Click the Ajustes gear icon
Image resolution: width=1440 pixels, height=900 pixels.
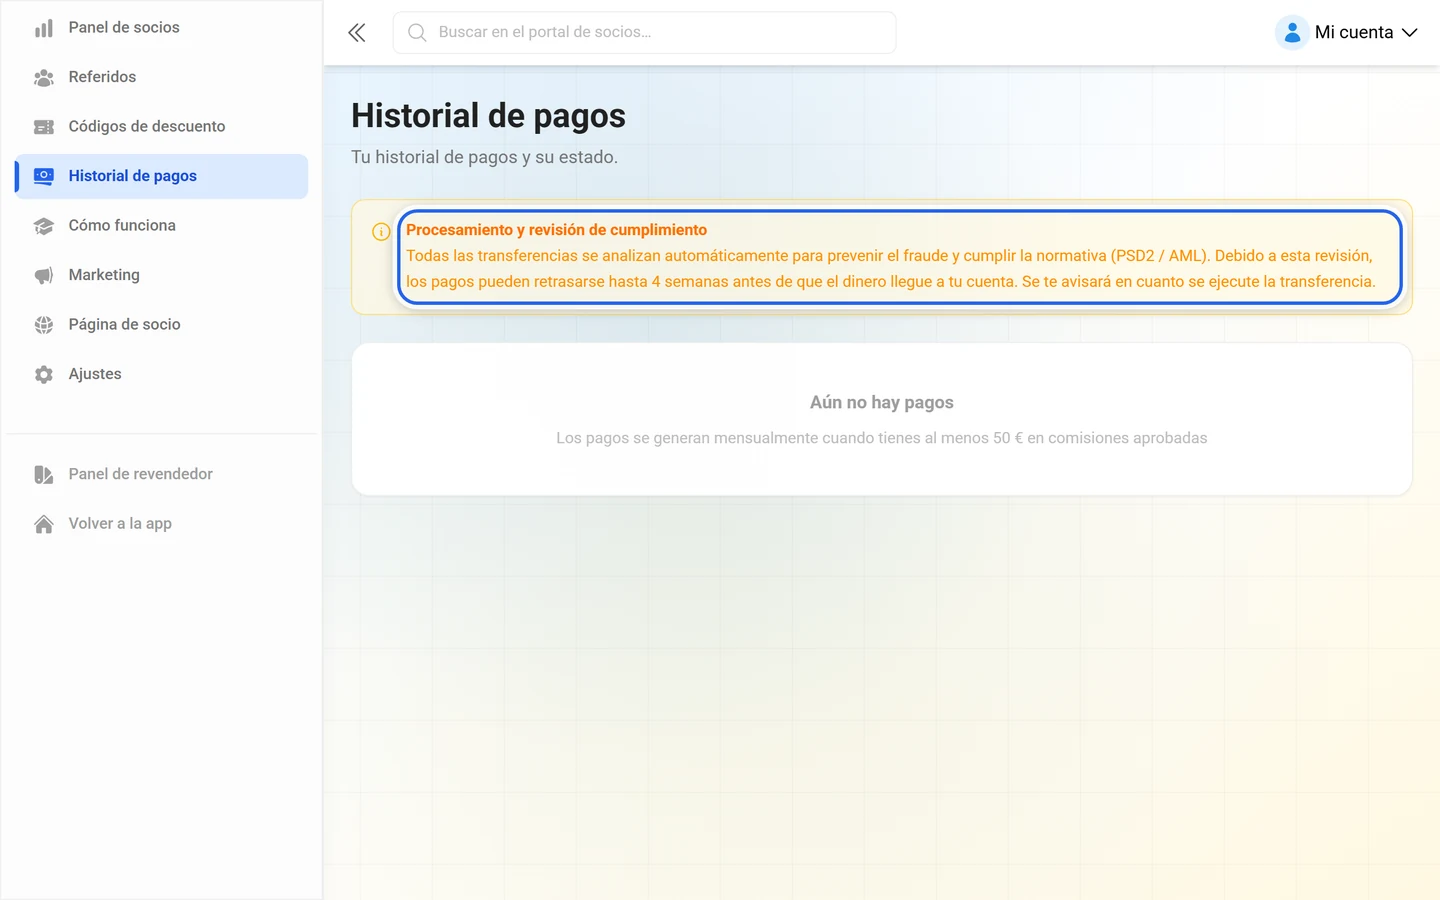[44, 374]
